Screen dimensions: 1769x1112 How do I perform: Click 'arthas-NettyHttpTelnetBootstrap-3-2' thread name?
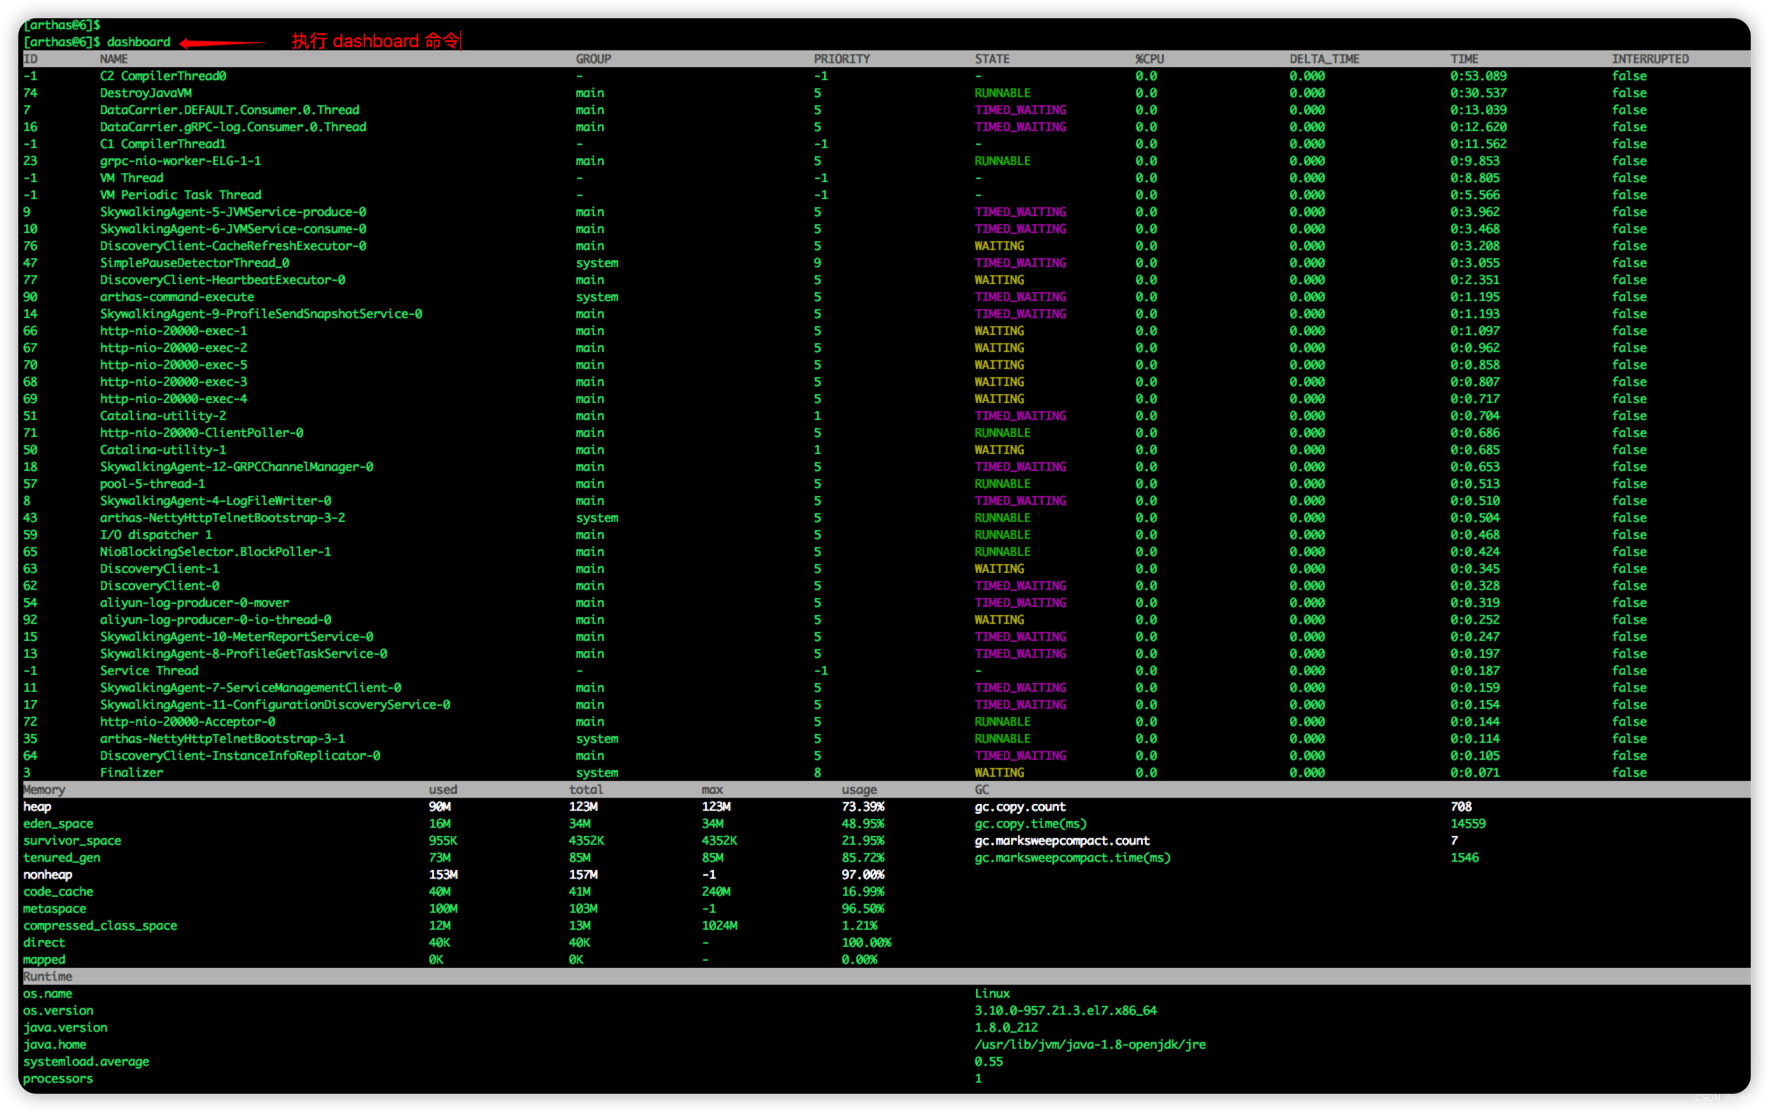223,518
